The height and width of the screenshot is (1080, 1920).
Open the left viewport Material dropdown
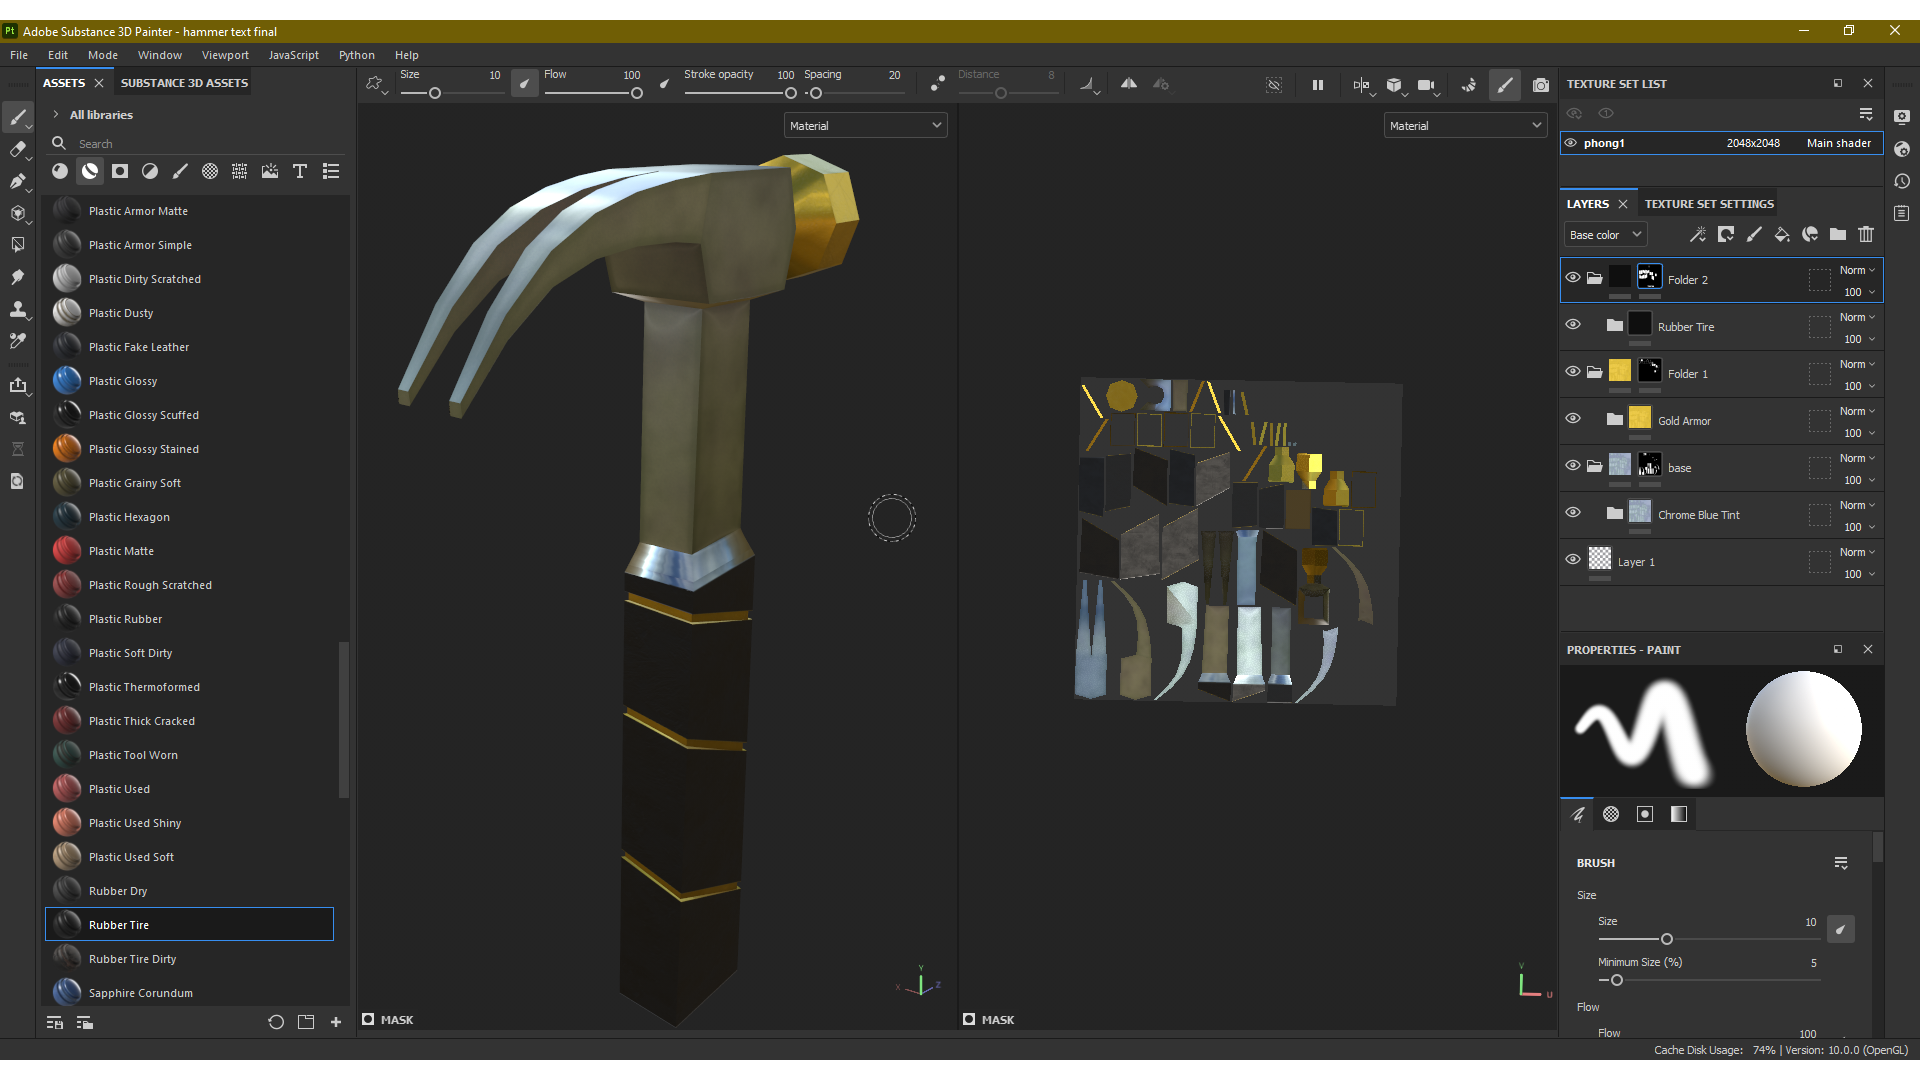click(x=865, y=126)
